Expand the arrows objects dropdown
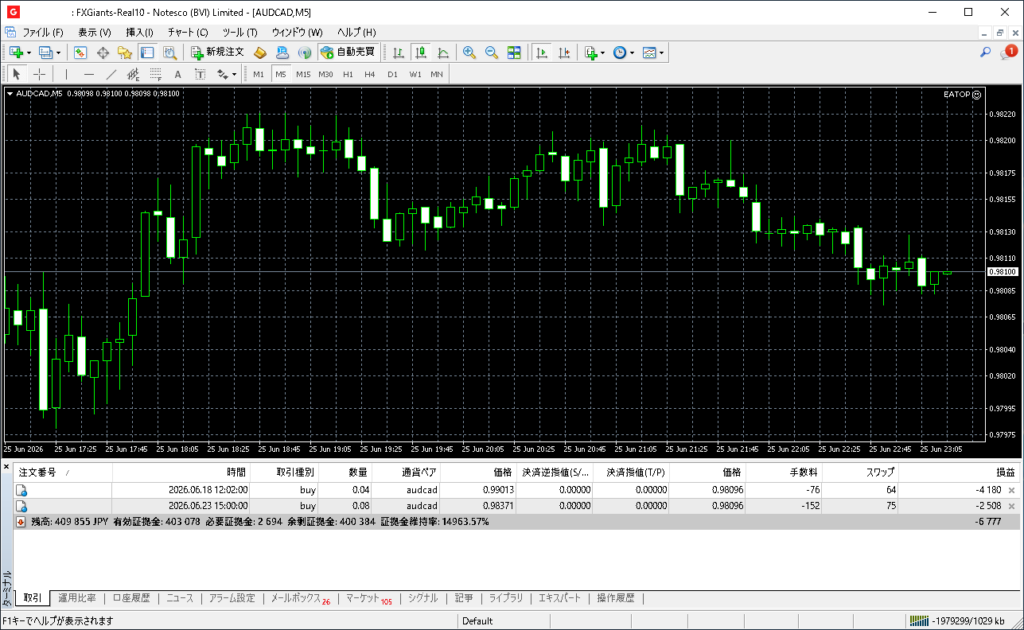The image size is (1024, 630). pyautogui.click(x=234, y=74)
